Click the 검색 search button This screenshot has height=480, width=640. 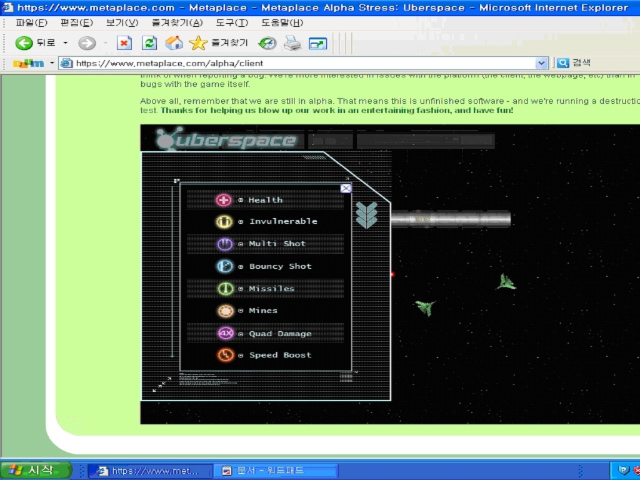tap(574, 63)
